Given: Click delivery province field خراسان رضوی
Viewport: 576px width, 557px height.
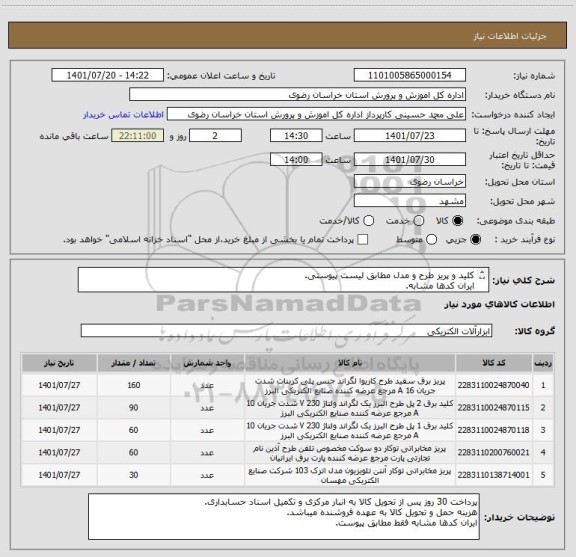Looking at the screenshot, I should pyautogui.click(x=410, y=182).
